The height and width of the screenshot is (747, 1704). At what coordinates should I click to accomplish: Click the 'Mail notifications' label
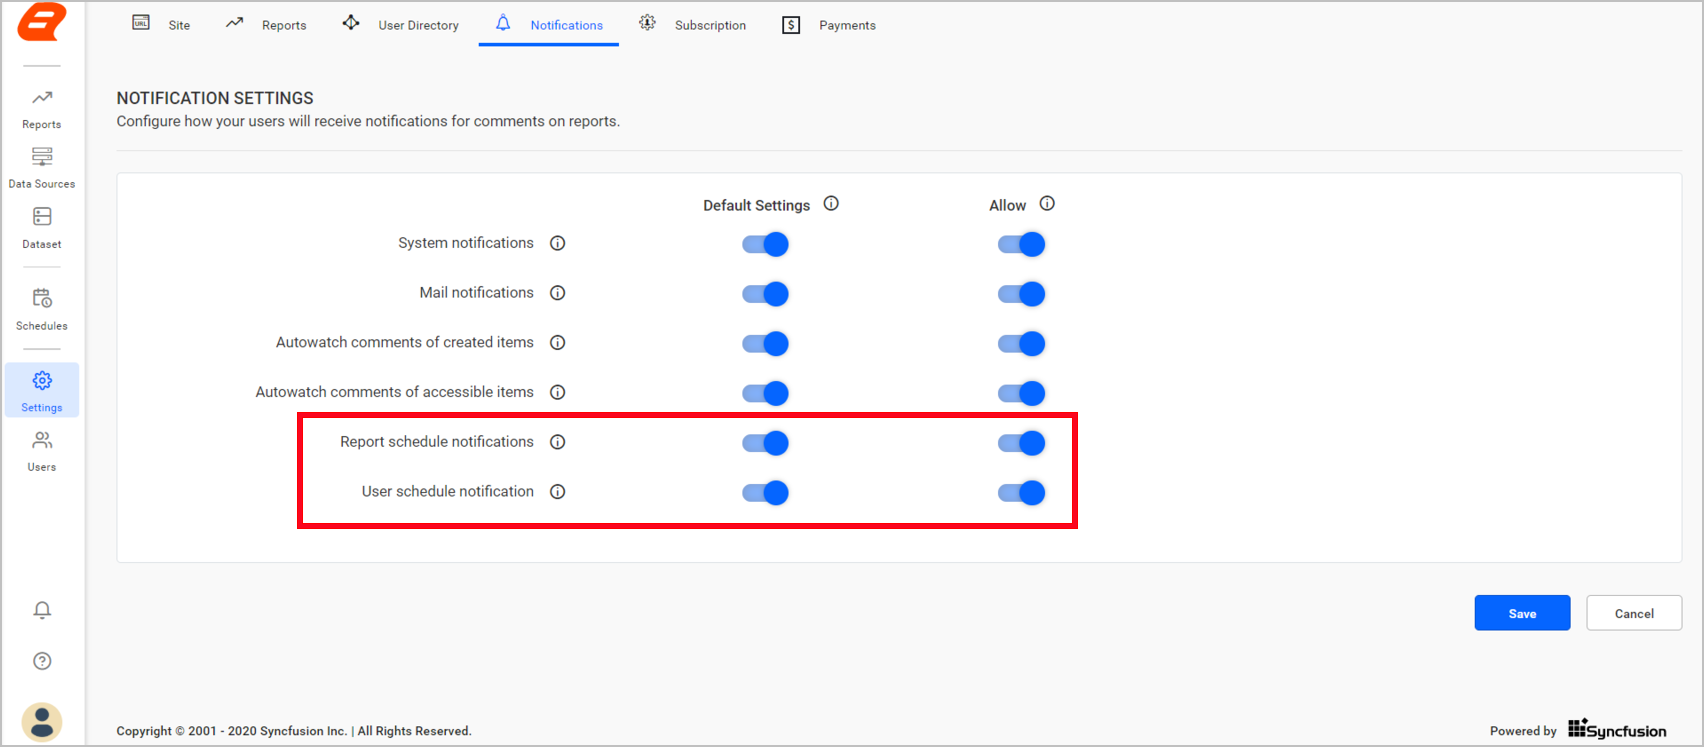[x=477, y=293]
